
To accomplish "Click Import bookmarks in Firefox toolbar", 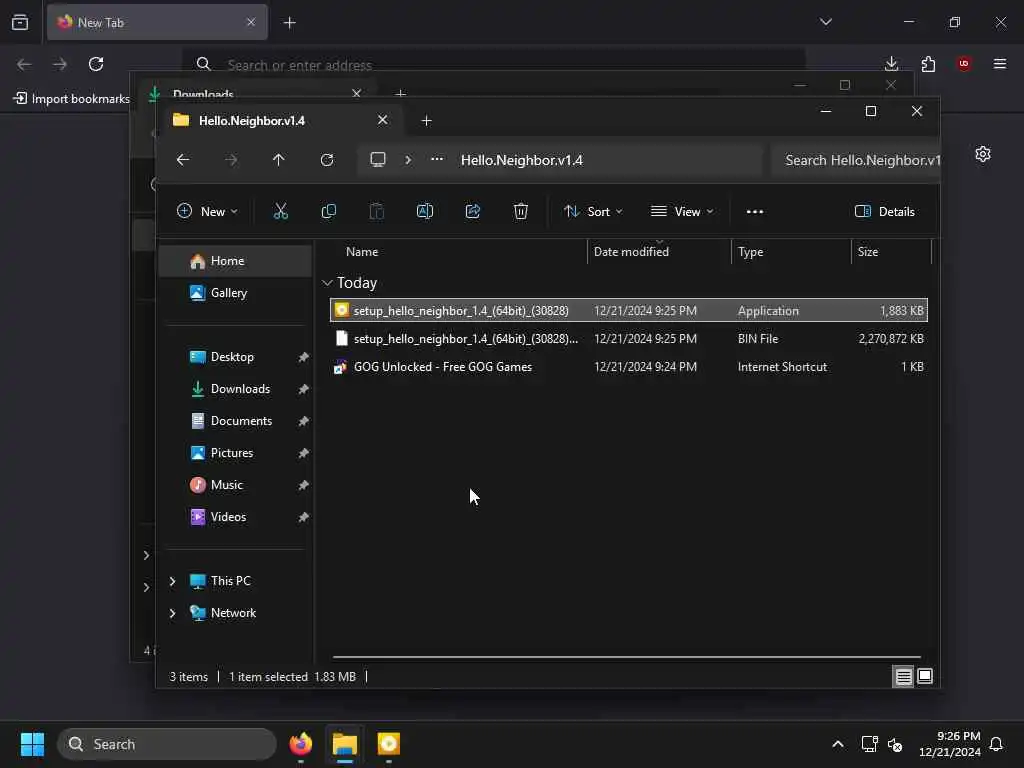I will click(72, 99).
